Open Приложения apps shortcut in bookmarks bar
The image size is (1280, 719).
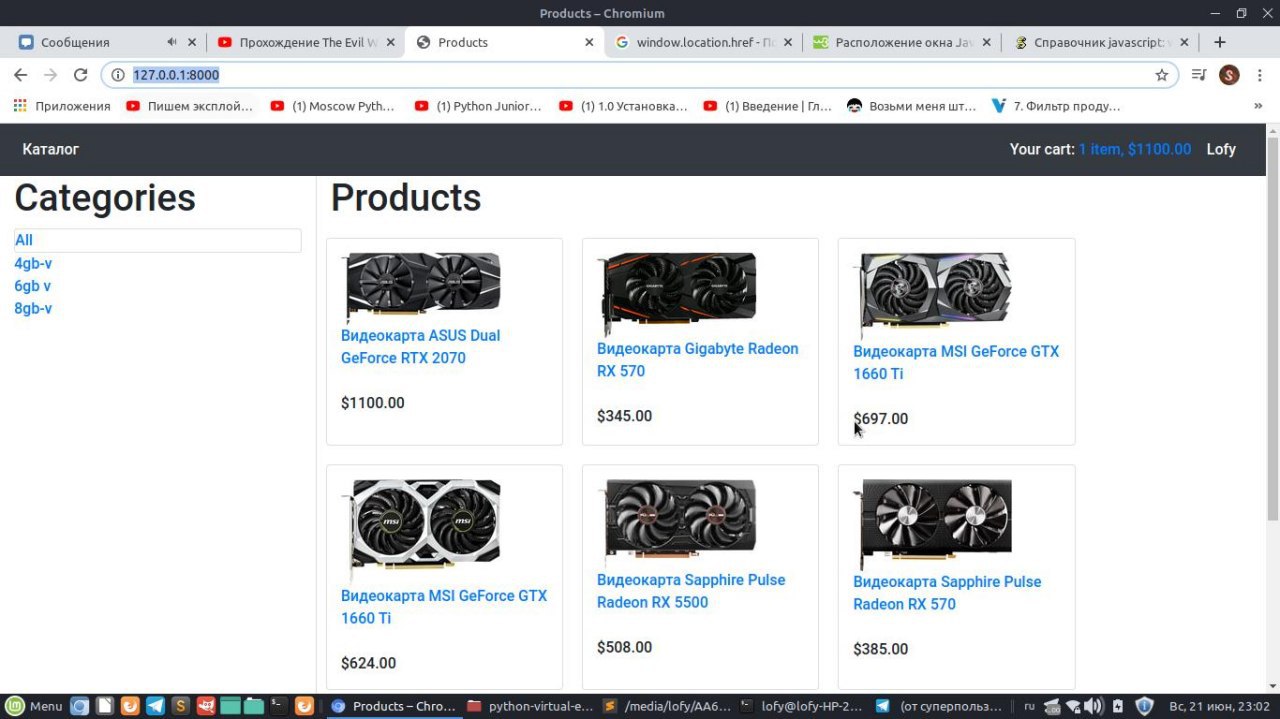(62, 106)
